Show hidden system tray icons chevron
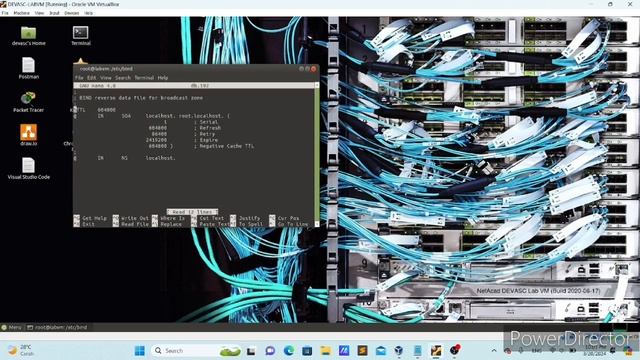The image size is (640, 360). click(x=494, y=351)
